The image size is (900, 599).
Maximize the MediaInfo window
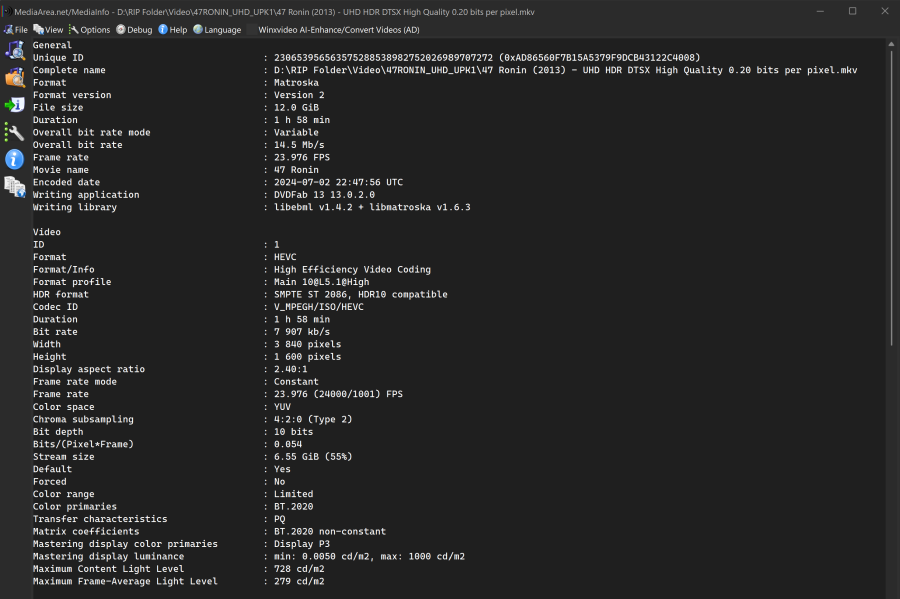[852, 11]
